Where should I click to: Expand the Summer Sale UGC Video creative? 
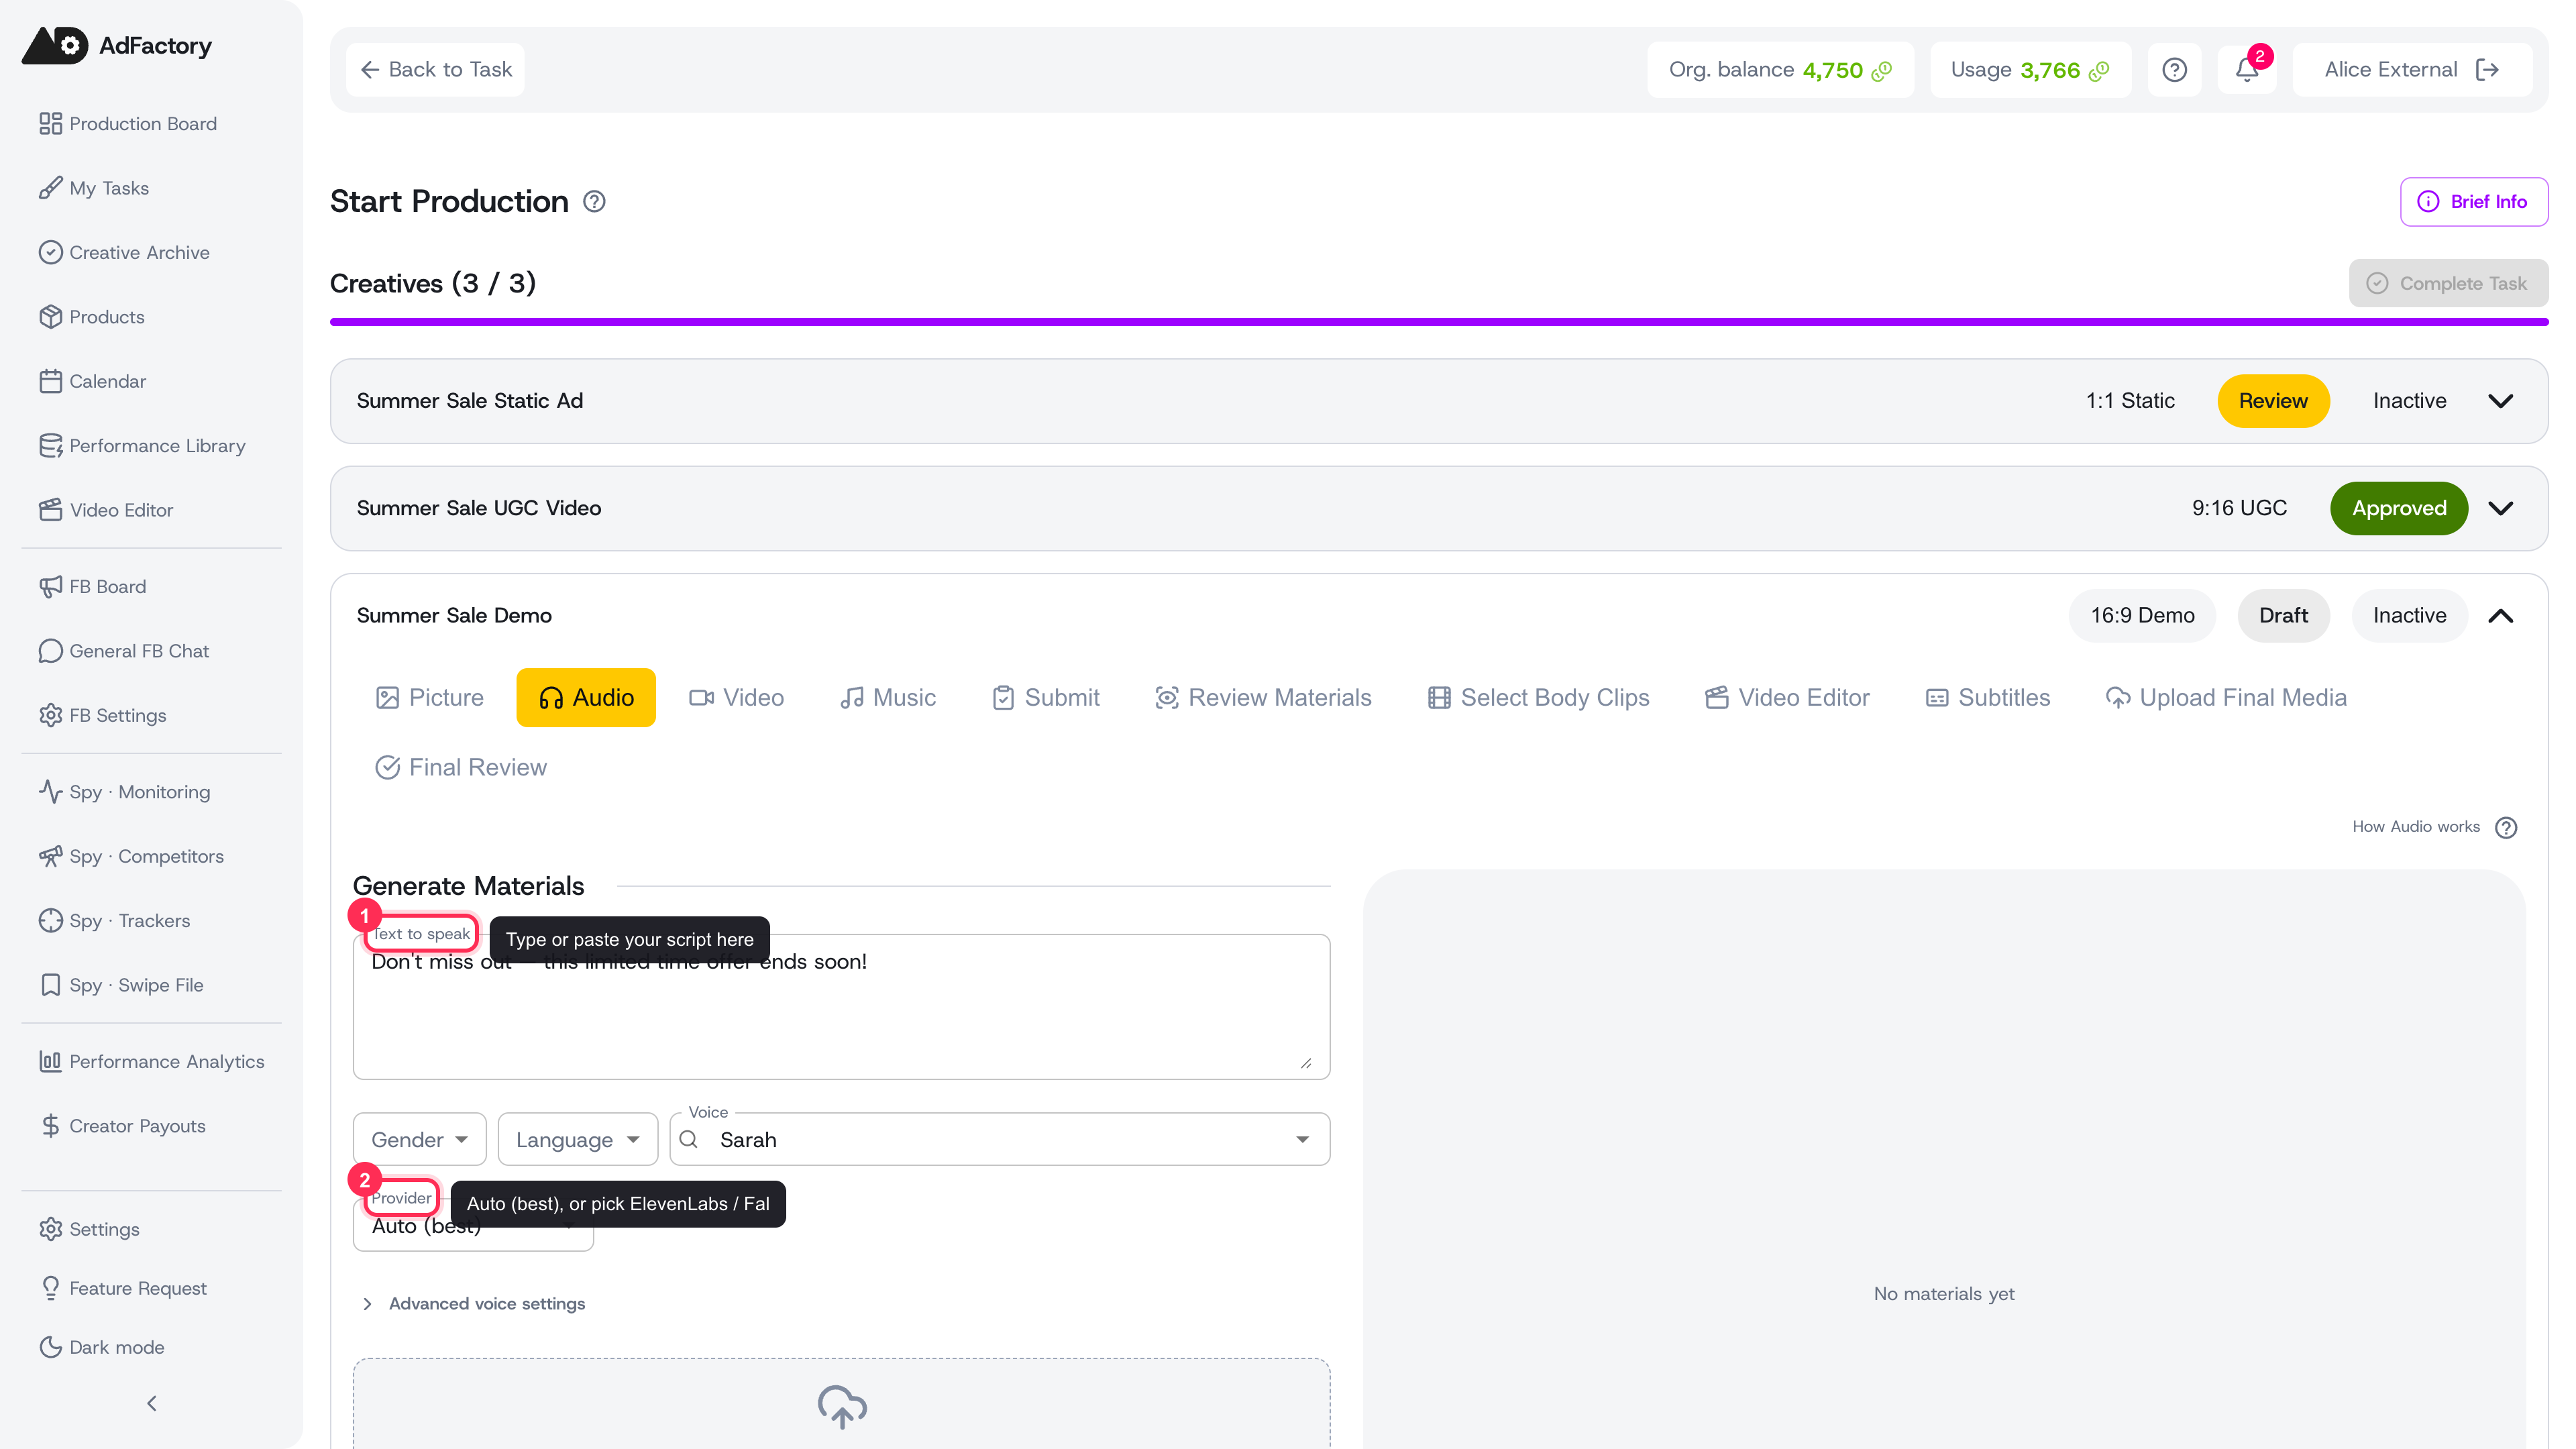pyautogui.click(x=2500, y=508)
